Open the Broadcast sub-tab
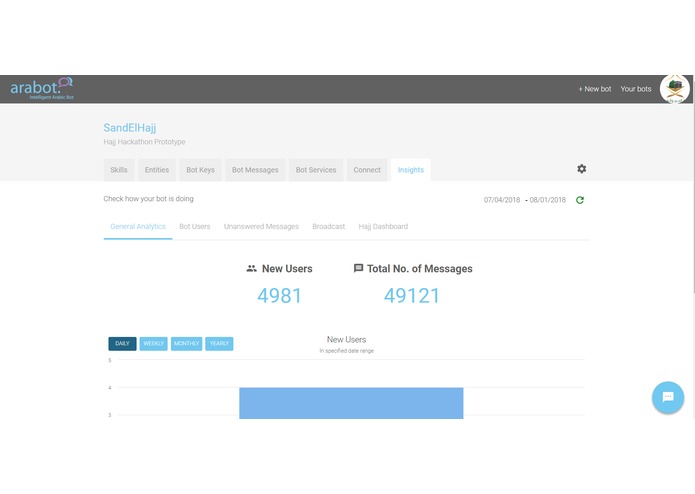 (328, 227)
